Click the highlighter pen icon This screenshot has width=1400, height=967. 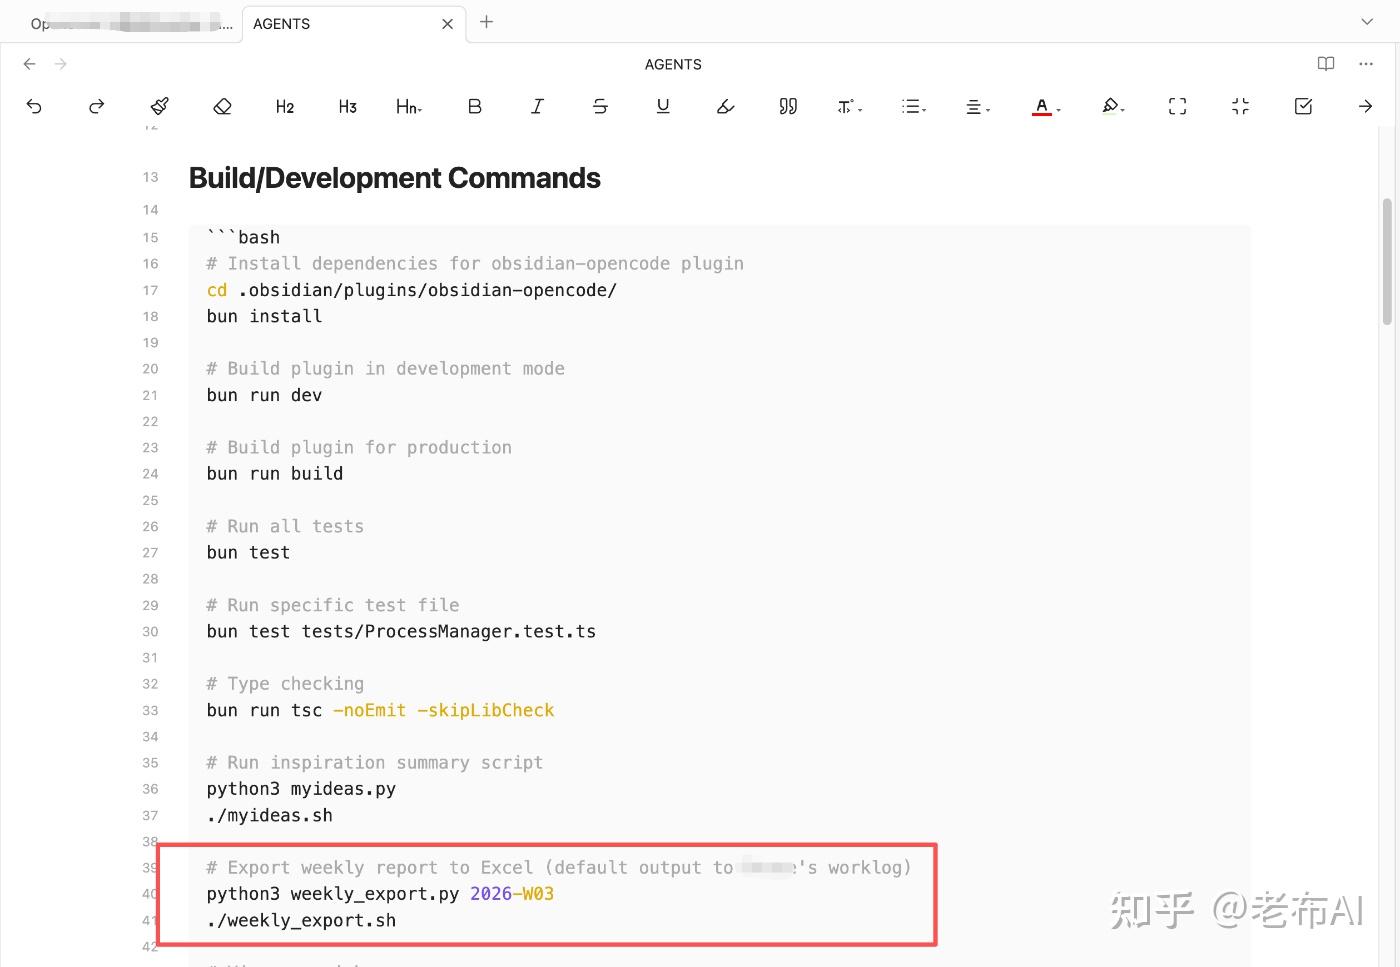pyautogui.click(x=726, y=106)
